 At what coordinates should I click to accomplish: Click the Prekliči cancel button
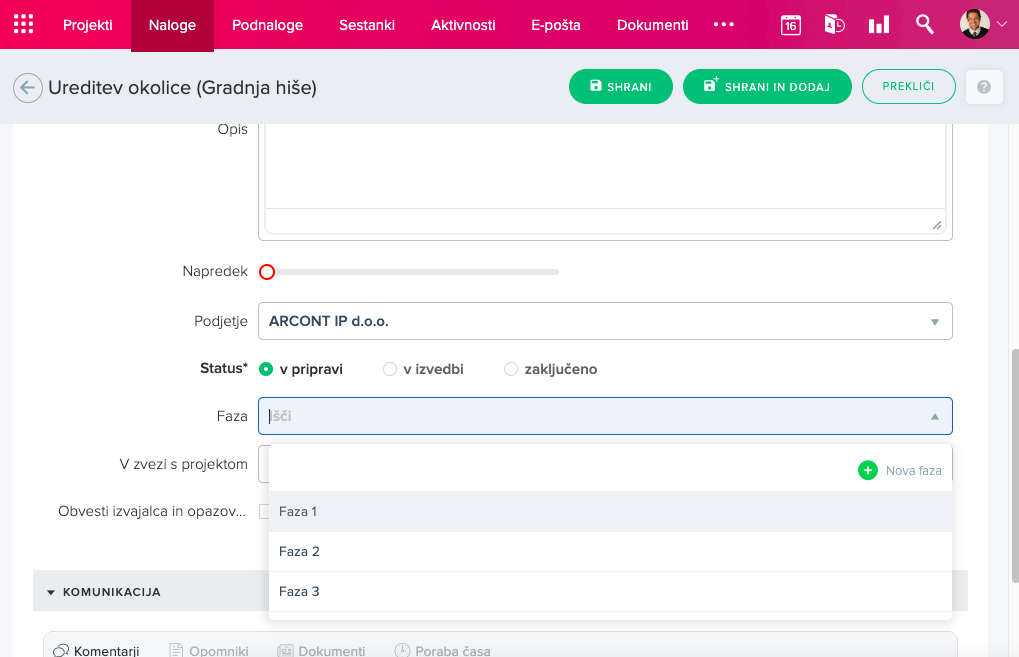[908, 87]
